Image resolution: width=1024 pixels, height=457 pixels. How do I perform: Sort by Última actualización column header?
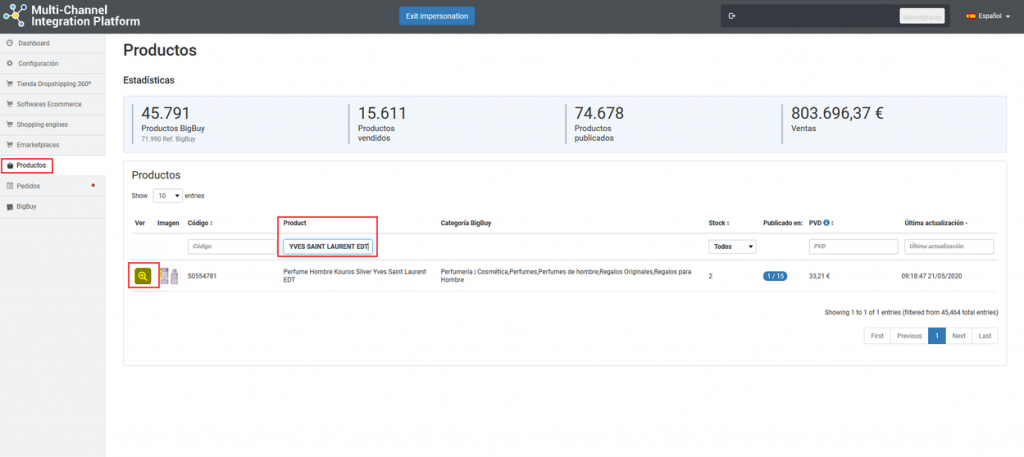click(x=937, y=223)
